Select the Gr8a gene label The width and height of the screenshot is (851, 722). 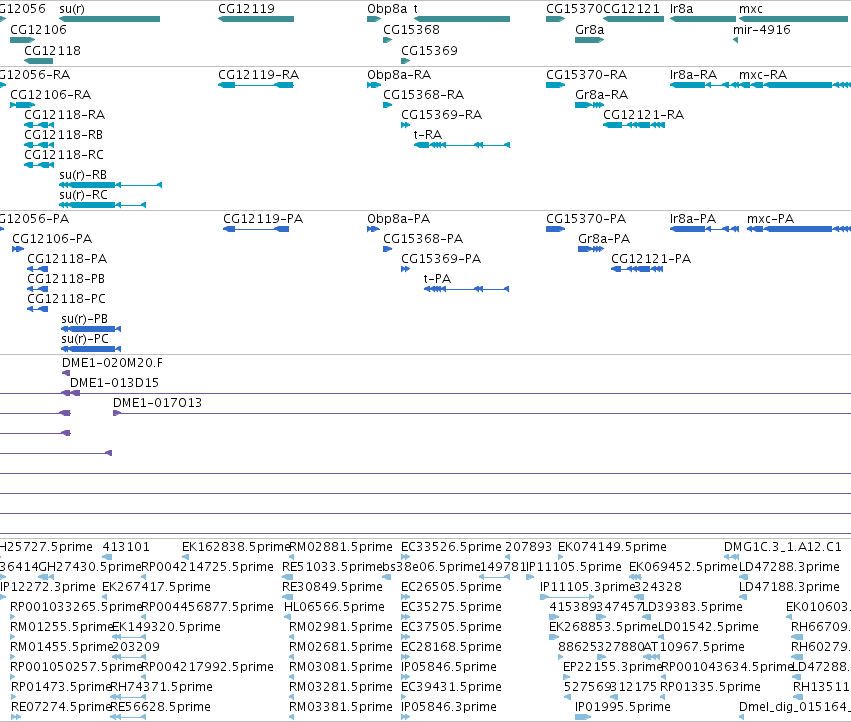click(x=589, y=29)
